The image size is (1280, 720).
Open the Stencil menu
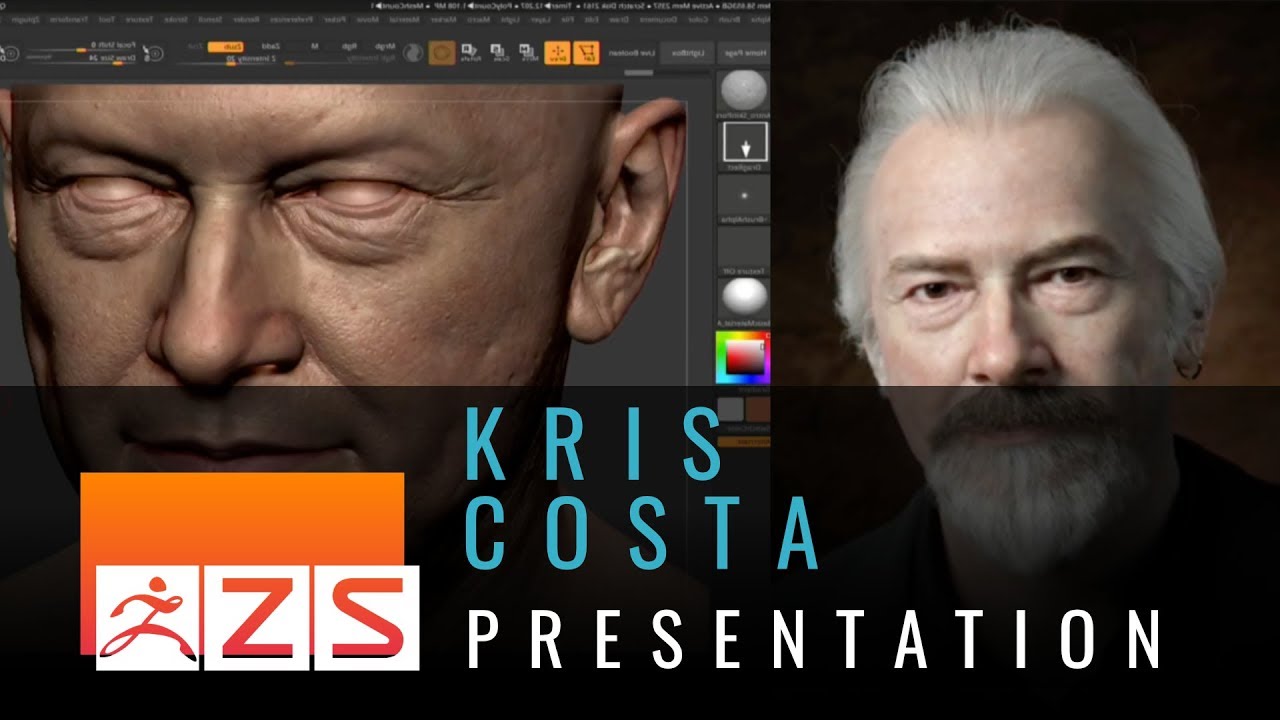(x=210, y=20)
